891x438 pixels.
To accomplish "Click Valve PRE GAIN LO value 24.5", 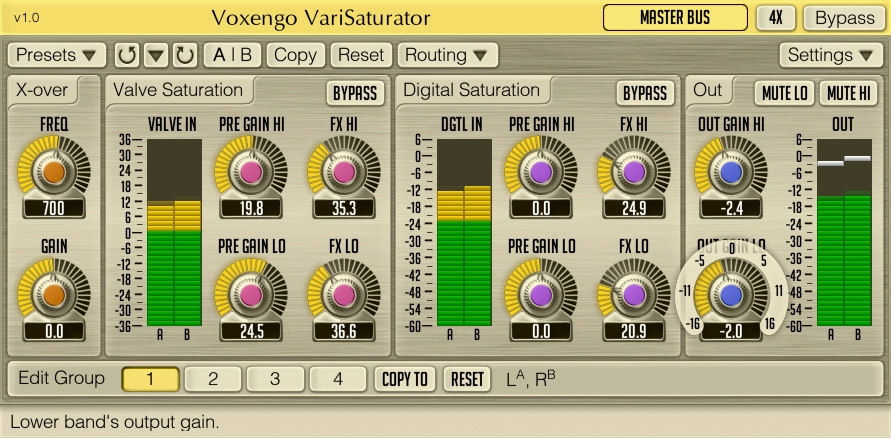I will [x=251, y=331].
